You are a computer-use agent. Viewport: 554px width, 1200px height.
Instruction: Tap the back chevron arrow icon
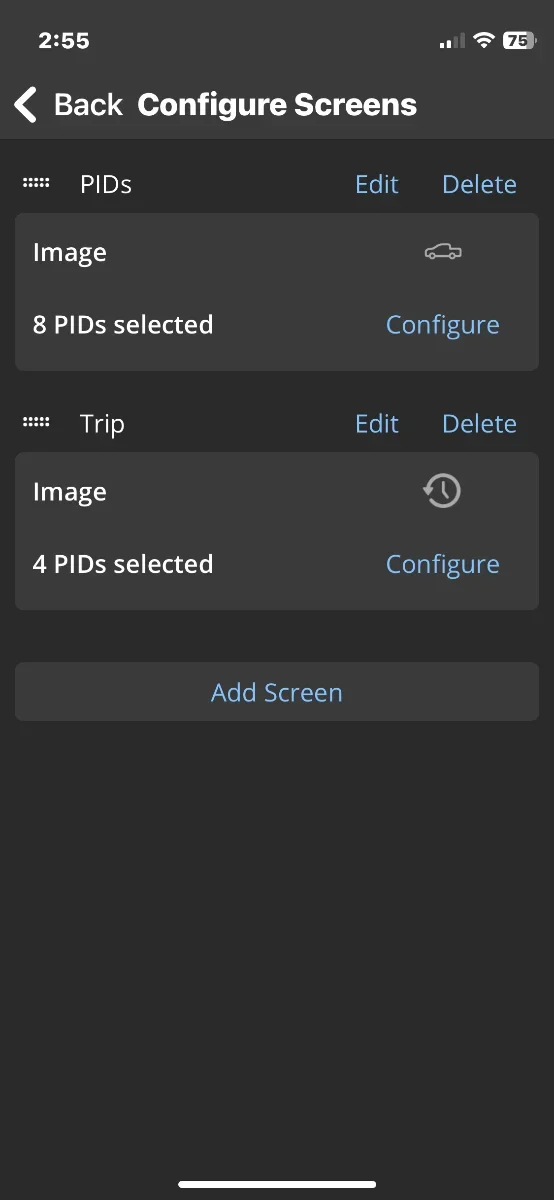25,104
